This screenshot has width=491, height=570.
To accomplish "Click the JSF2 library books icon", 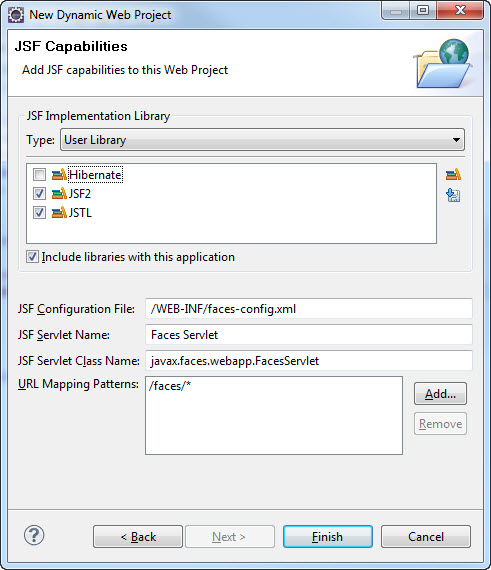I will [59, 193].
